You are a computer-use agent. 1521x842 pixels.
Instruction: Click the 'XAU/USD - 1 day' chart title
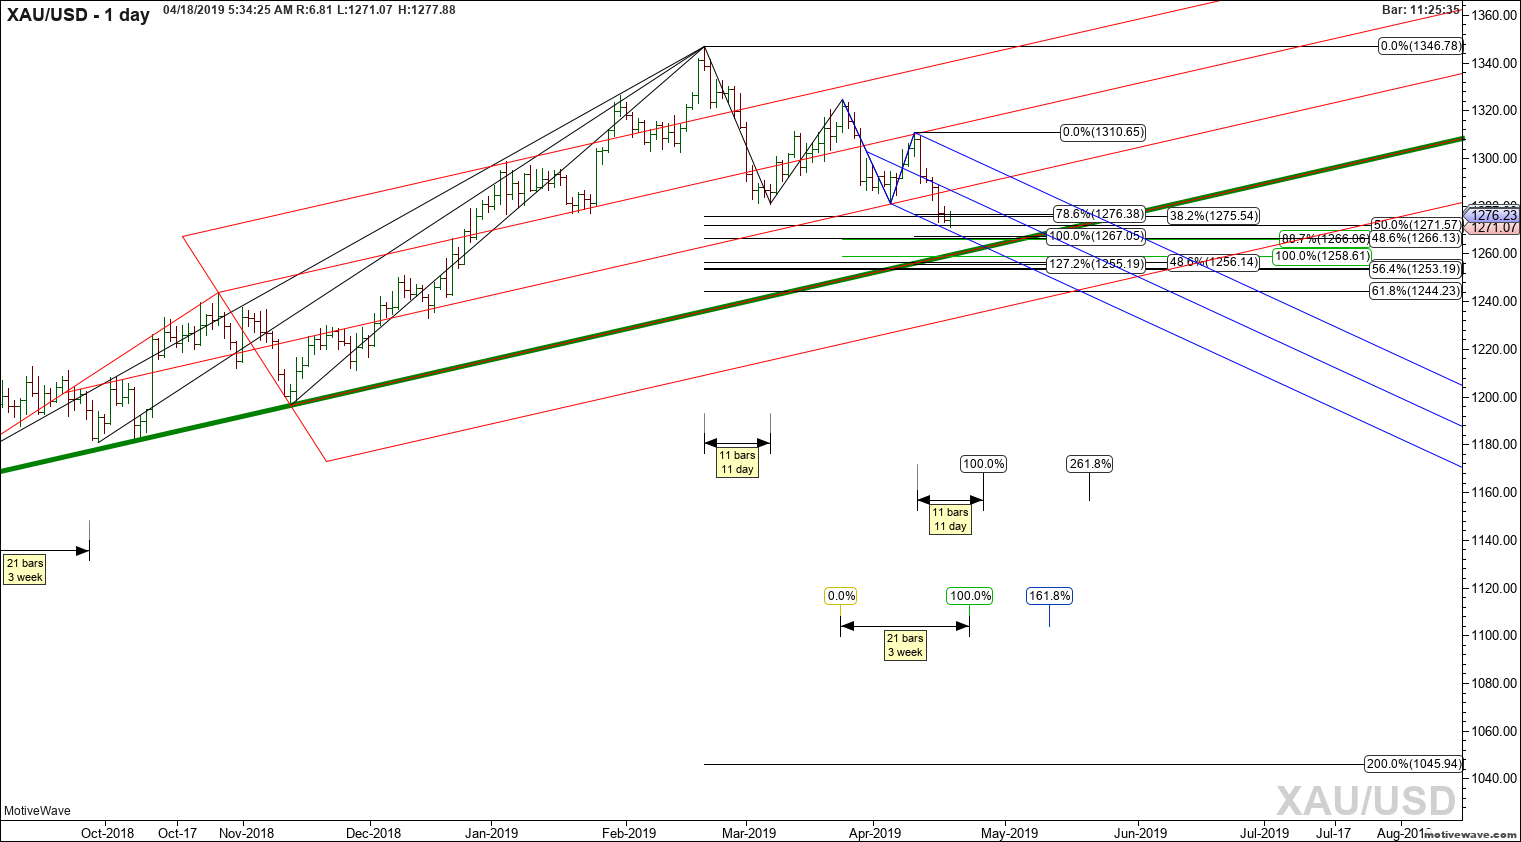[78, 15]
